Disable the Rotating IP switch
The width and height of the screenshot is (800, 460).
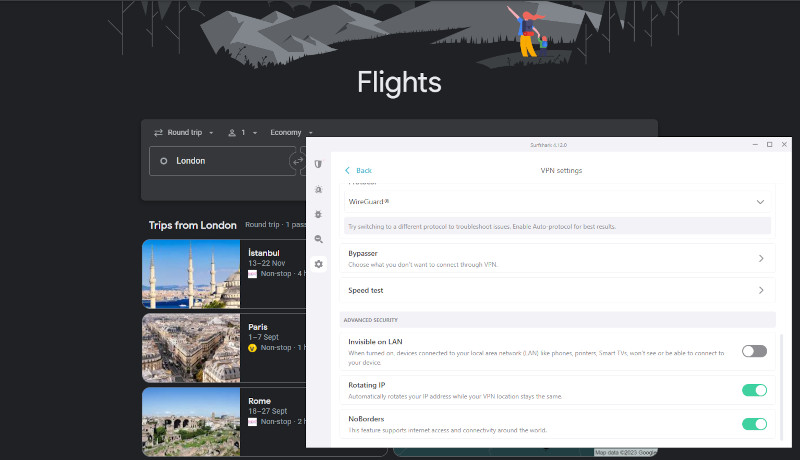tap(754, 390)
